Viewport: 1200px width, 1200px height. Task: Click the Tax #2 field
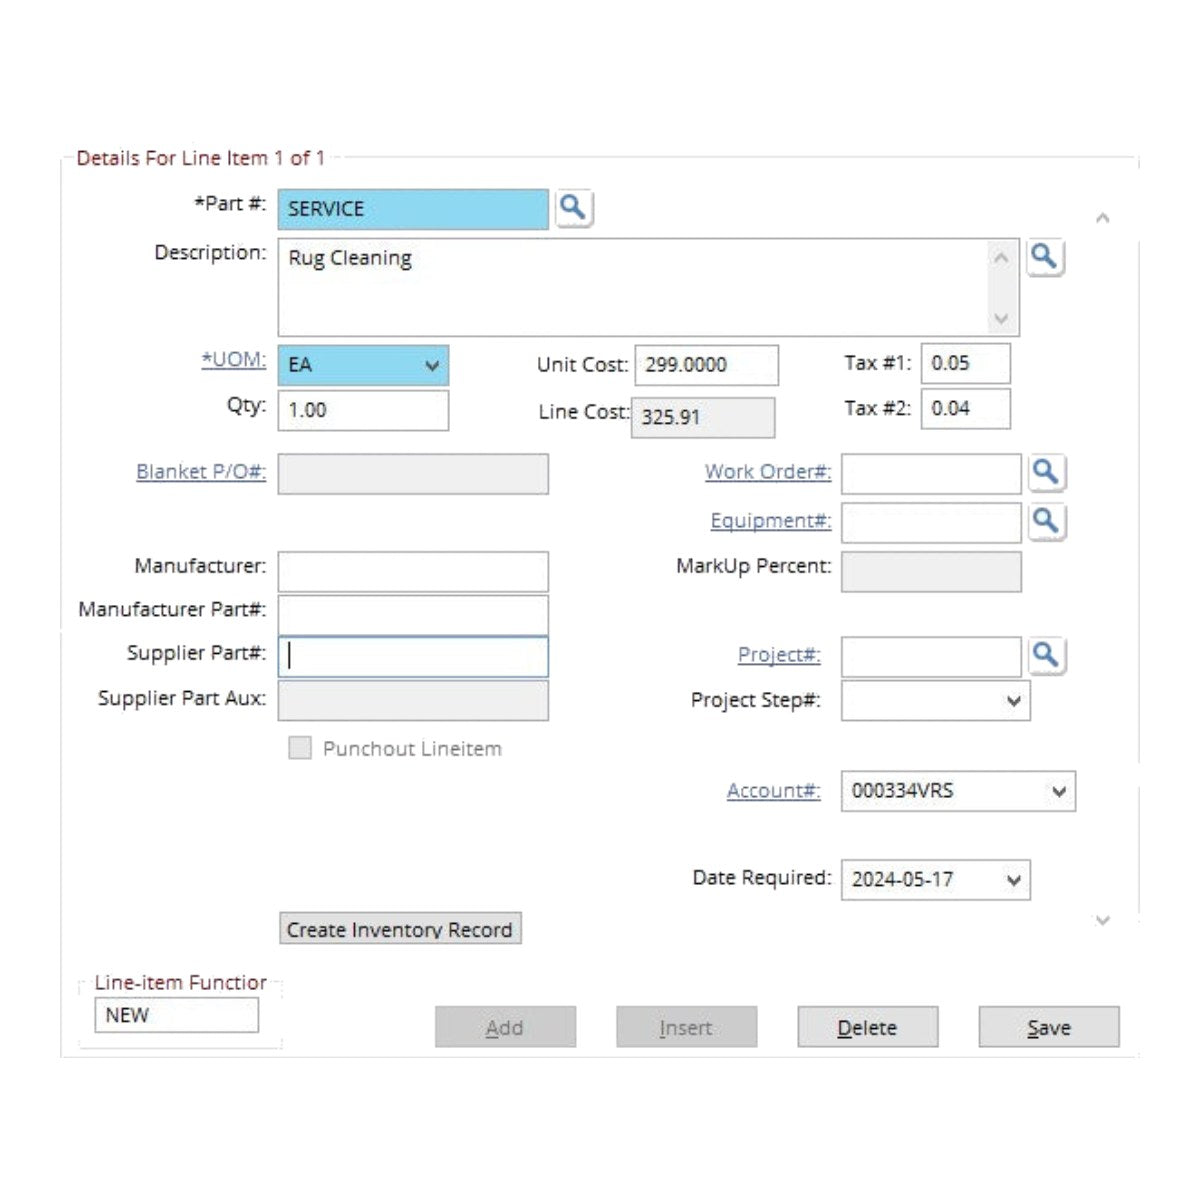pyautogui.click(x=965, y=408)
